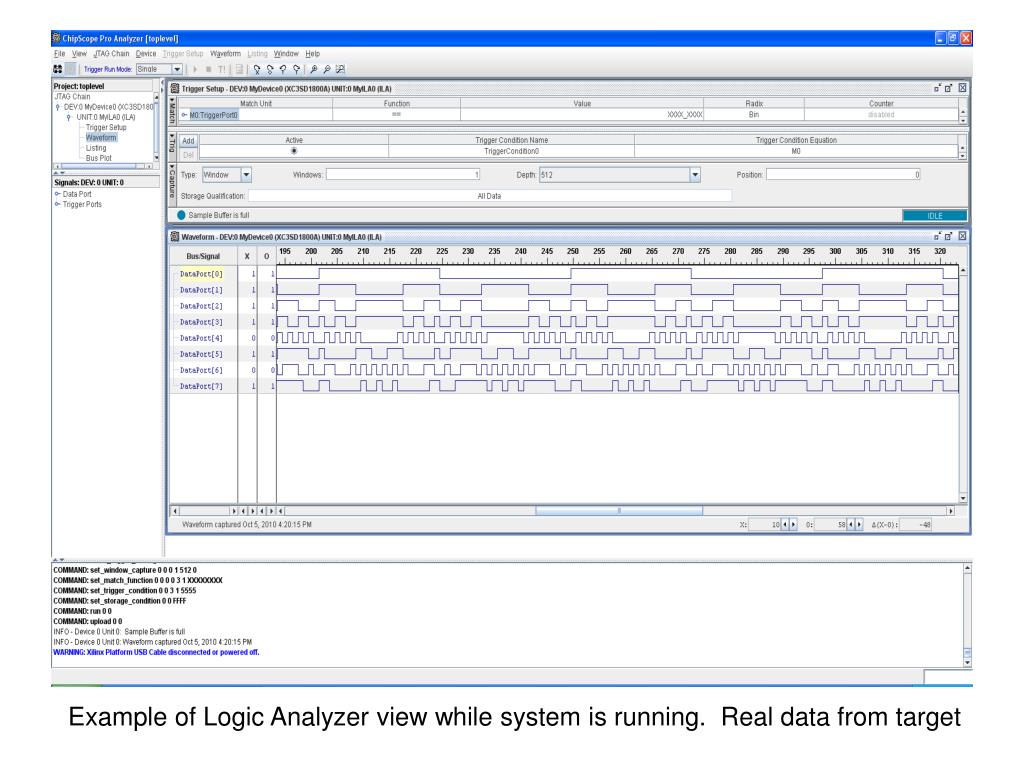Select the Active radio button for TriggerCondition0

click(x=294, y=151)
